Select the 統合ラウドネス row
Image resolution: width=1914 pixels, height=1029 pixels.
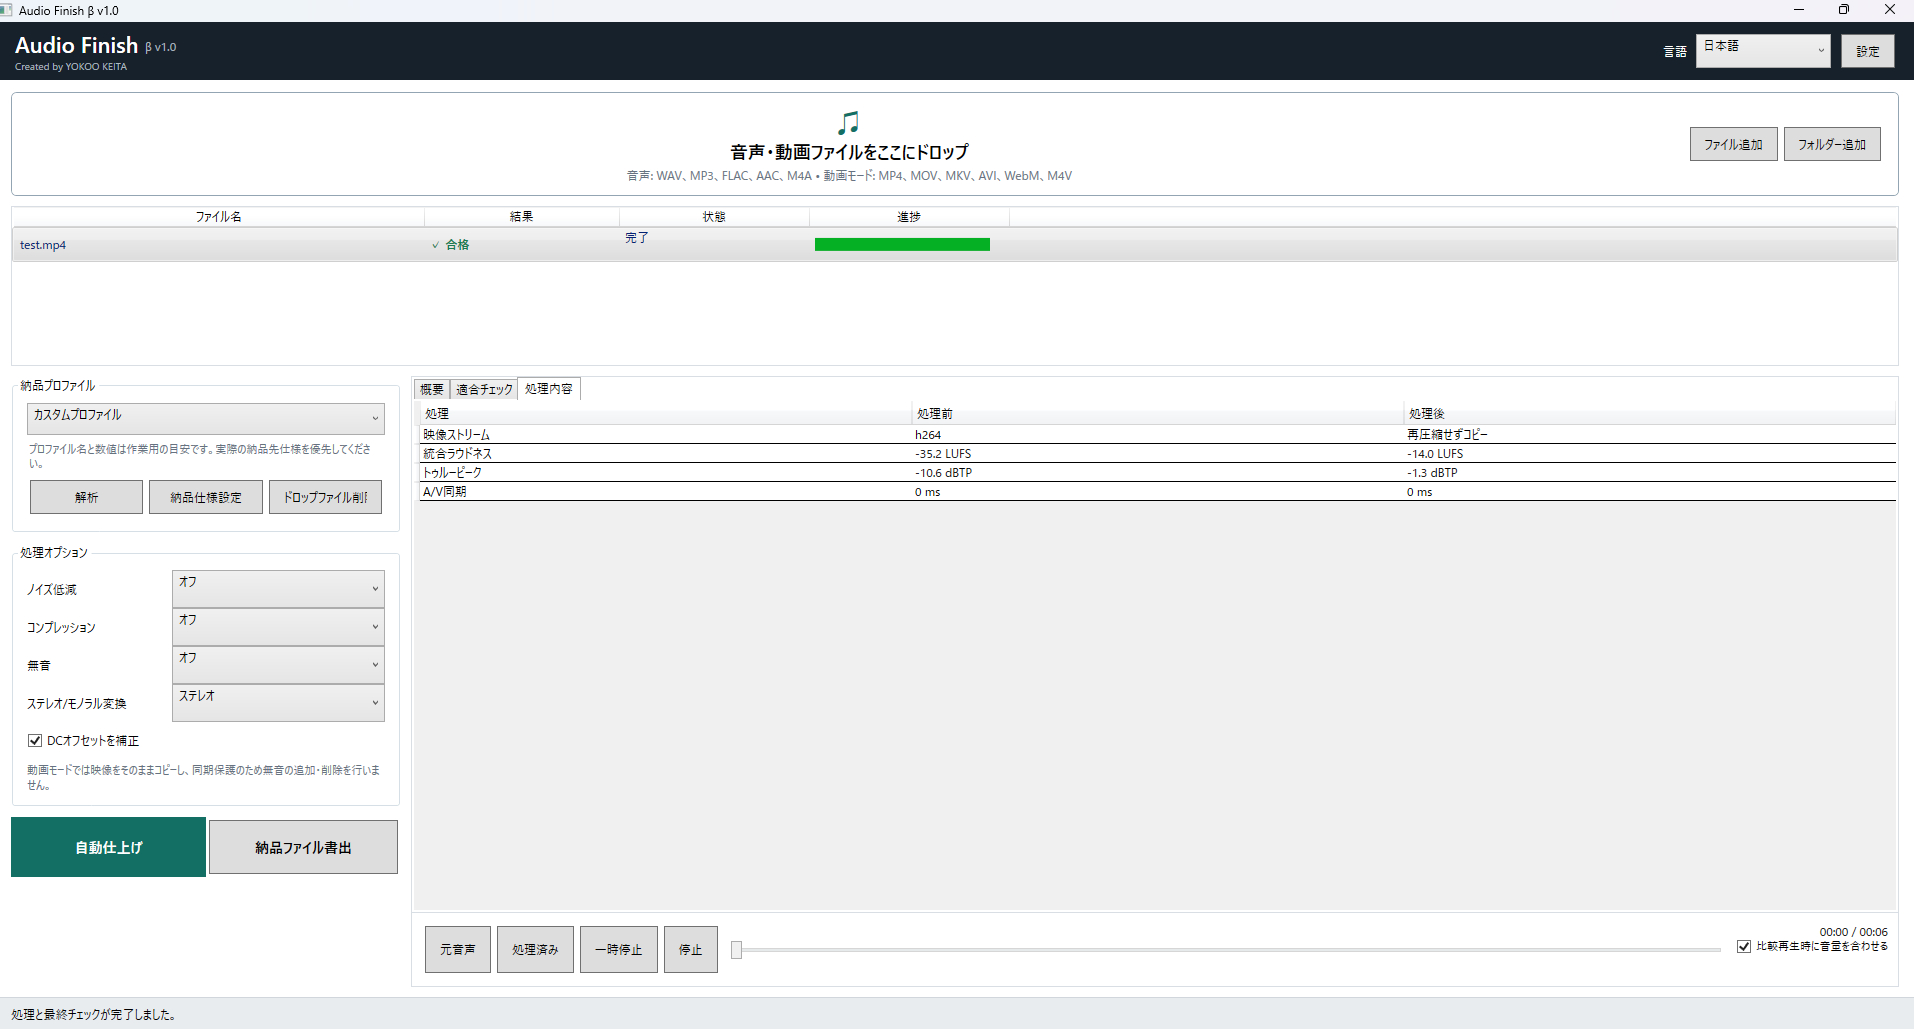click(x=1157, y=453)
